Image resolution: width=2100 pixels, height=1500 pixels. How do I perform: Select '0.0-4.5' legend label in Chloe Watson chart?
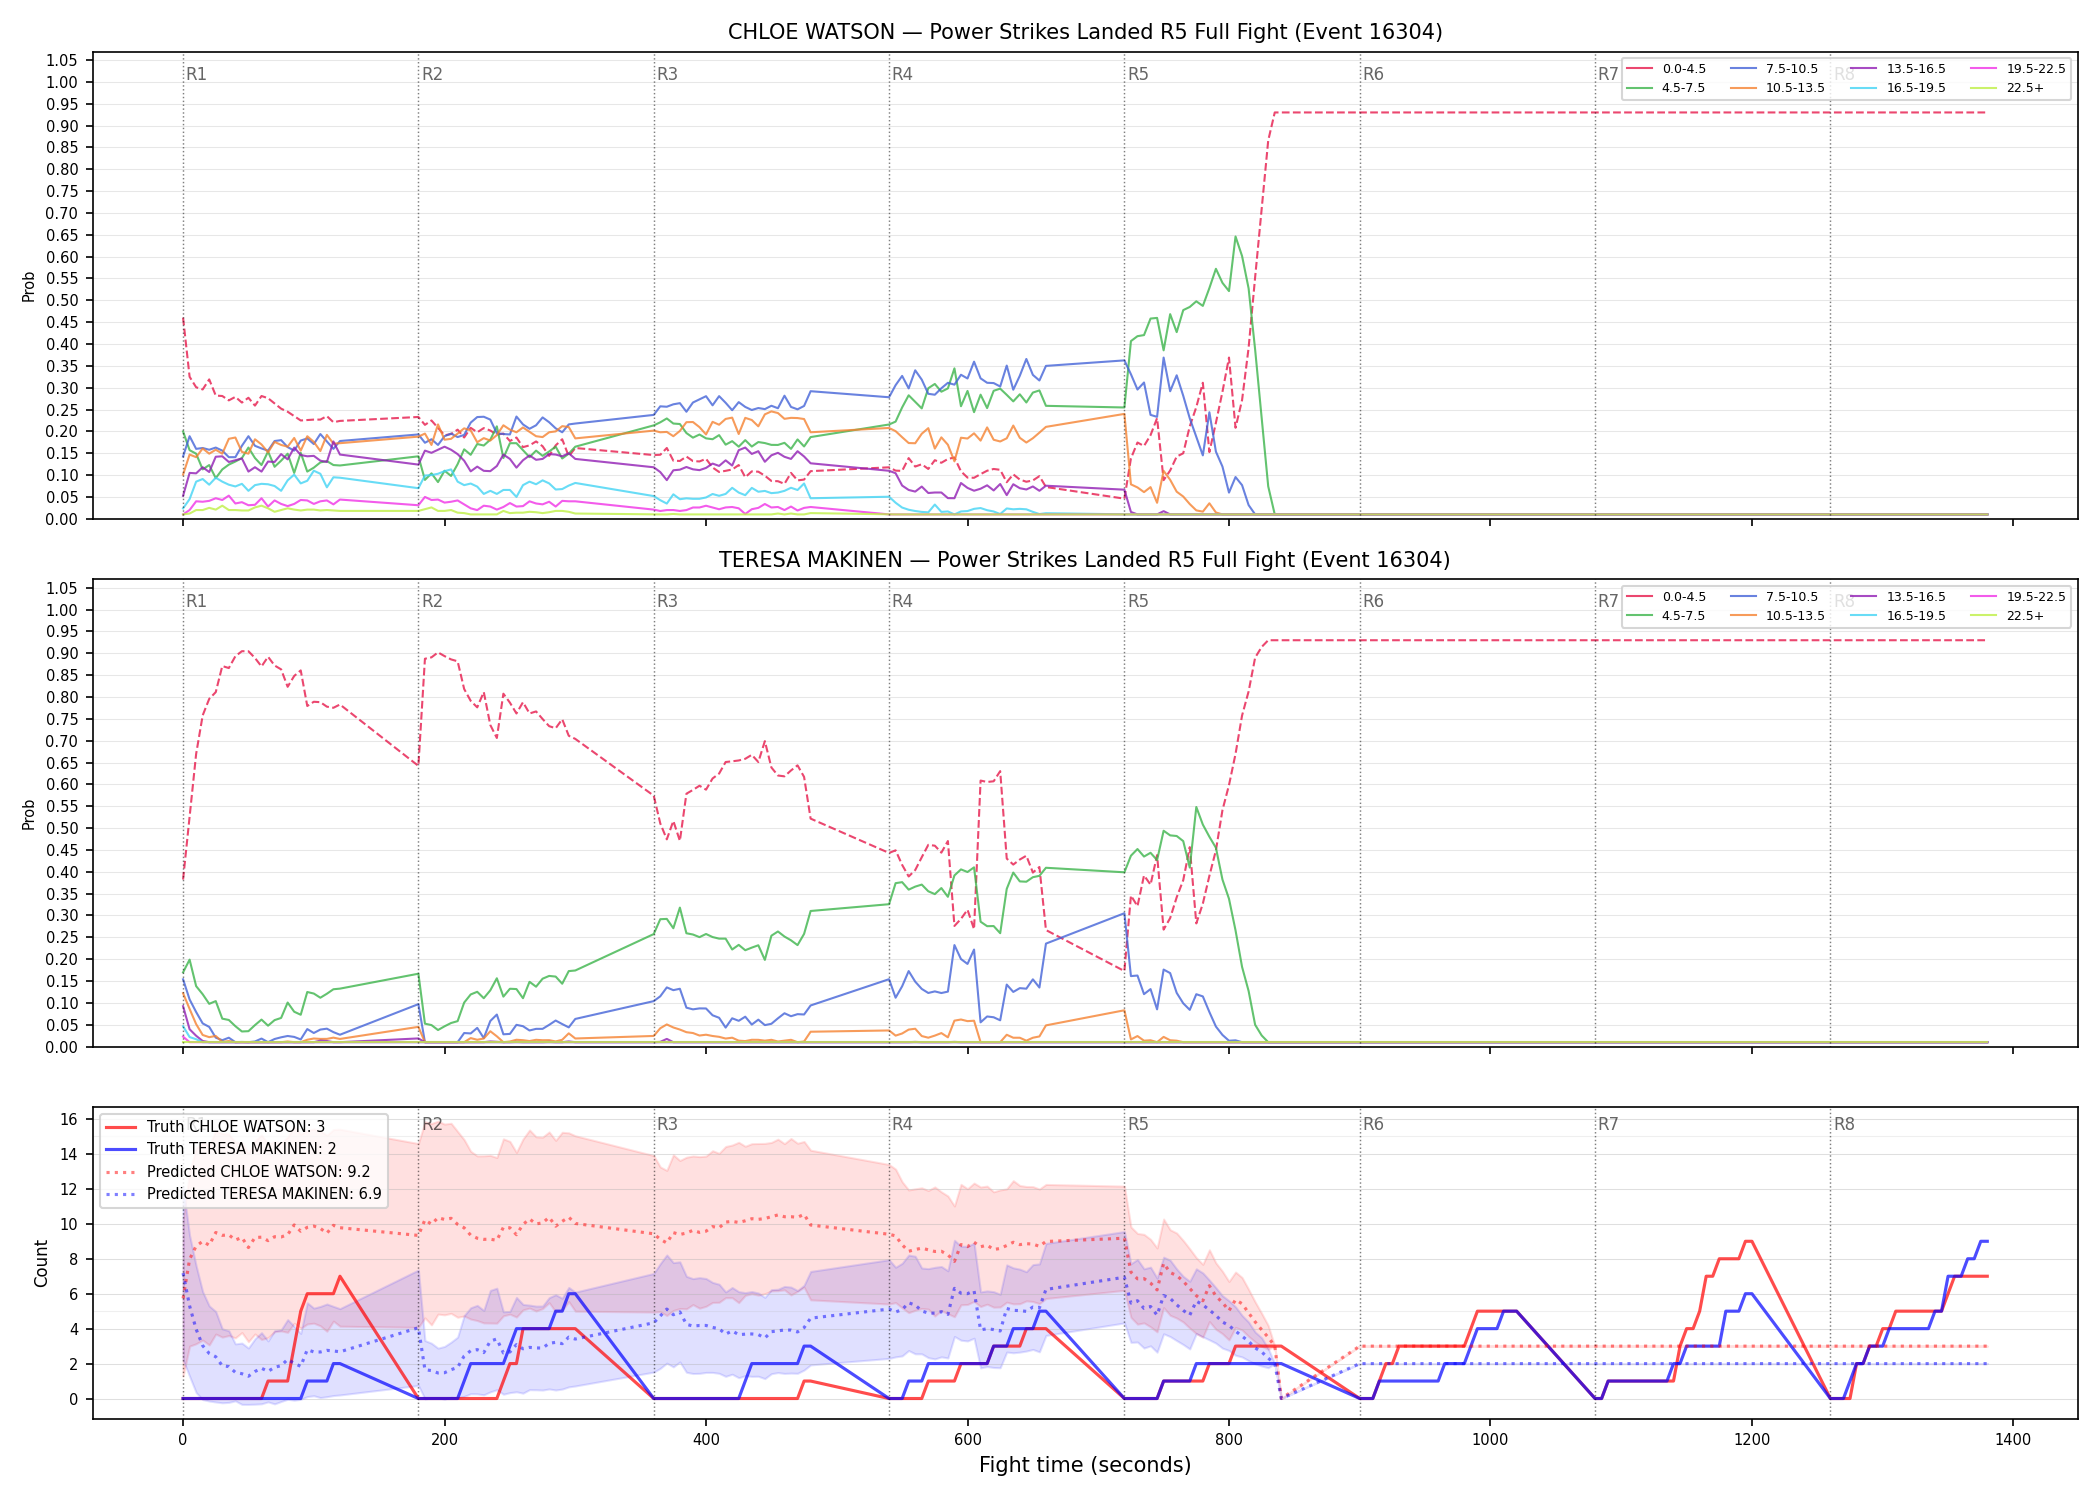click(1684, 69)
